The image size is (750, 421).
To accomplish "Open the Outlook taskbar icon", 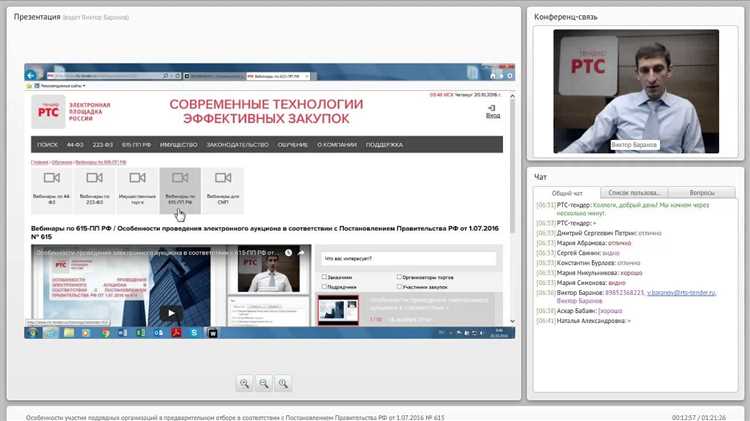I will click(158, 332).
